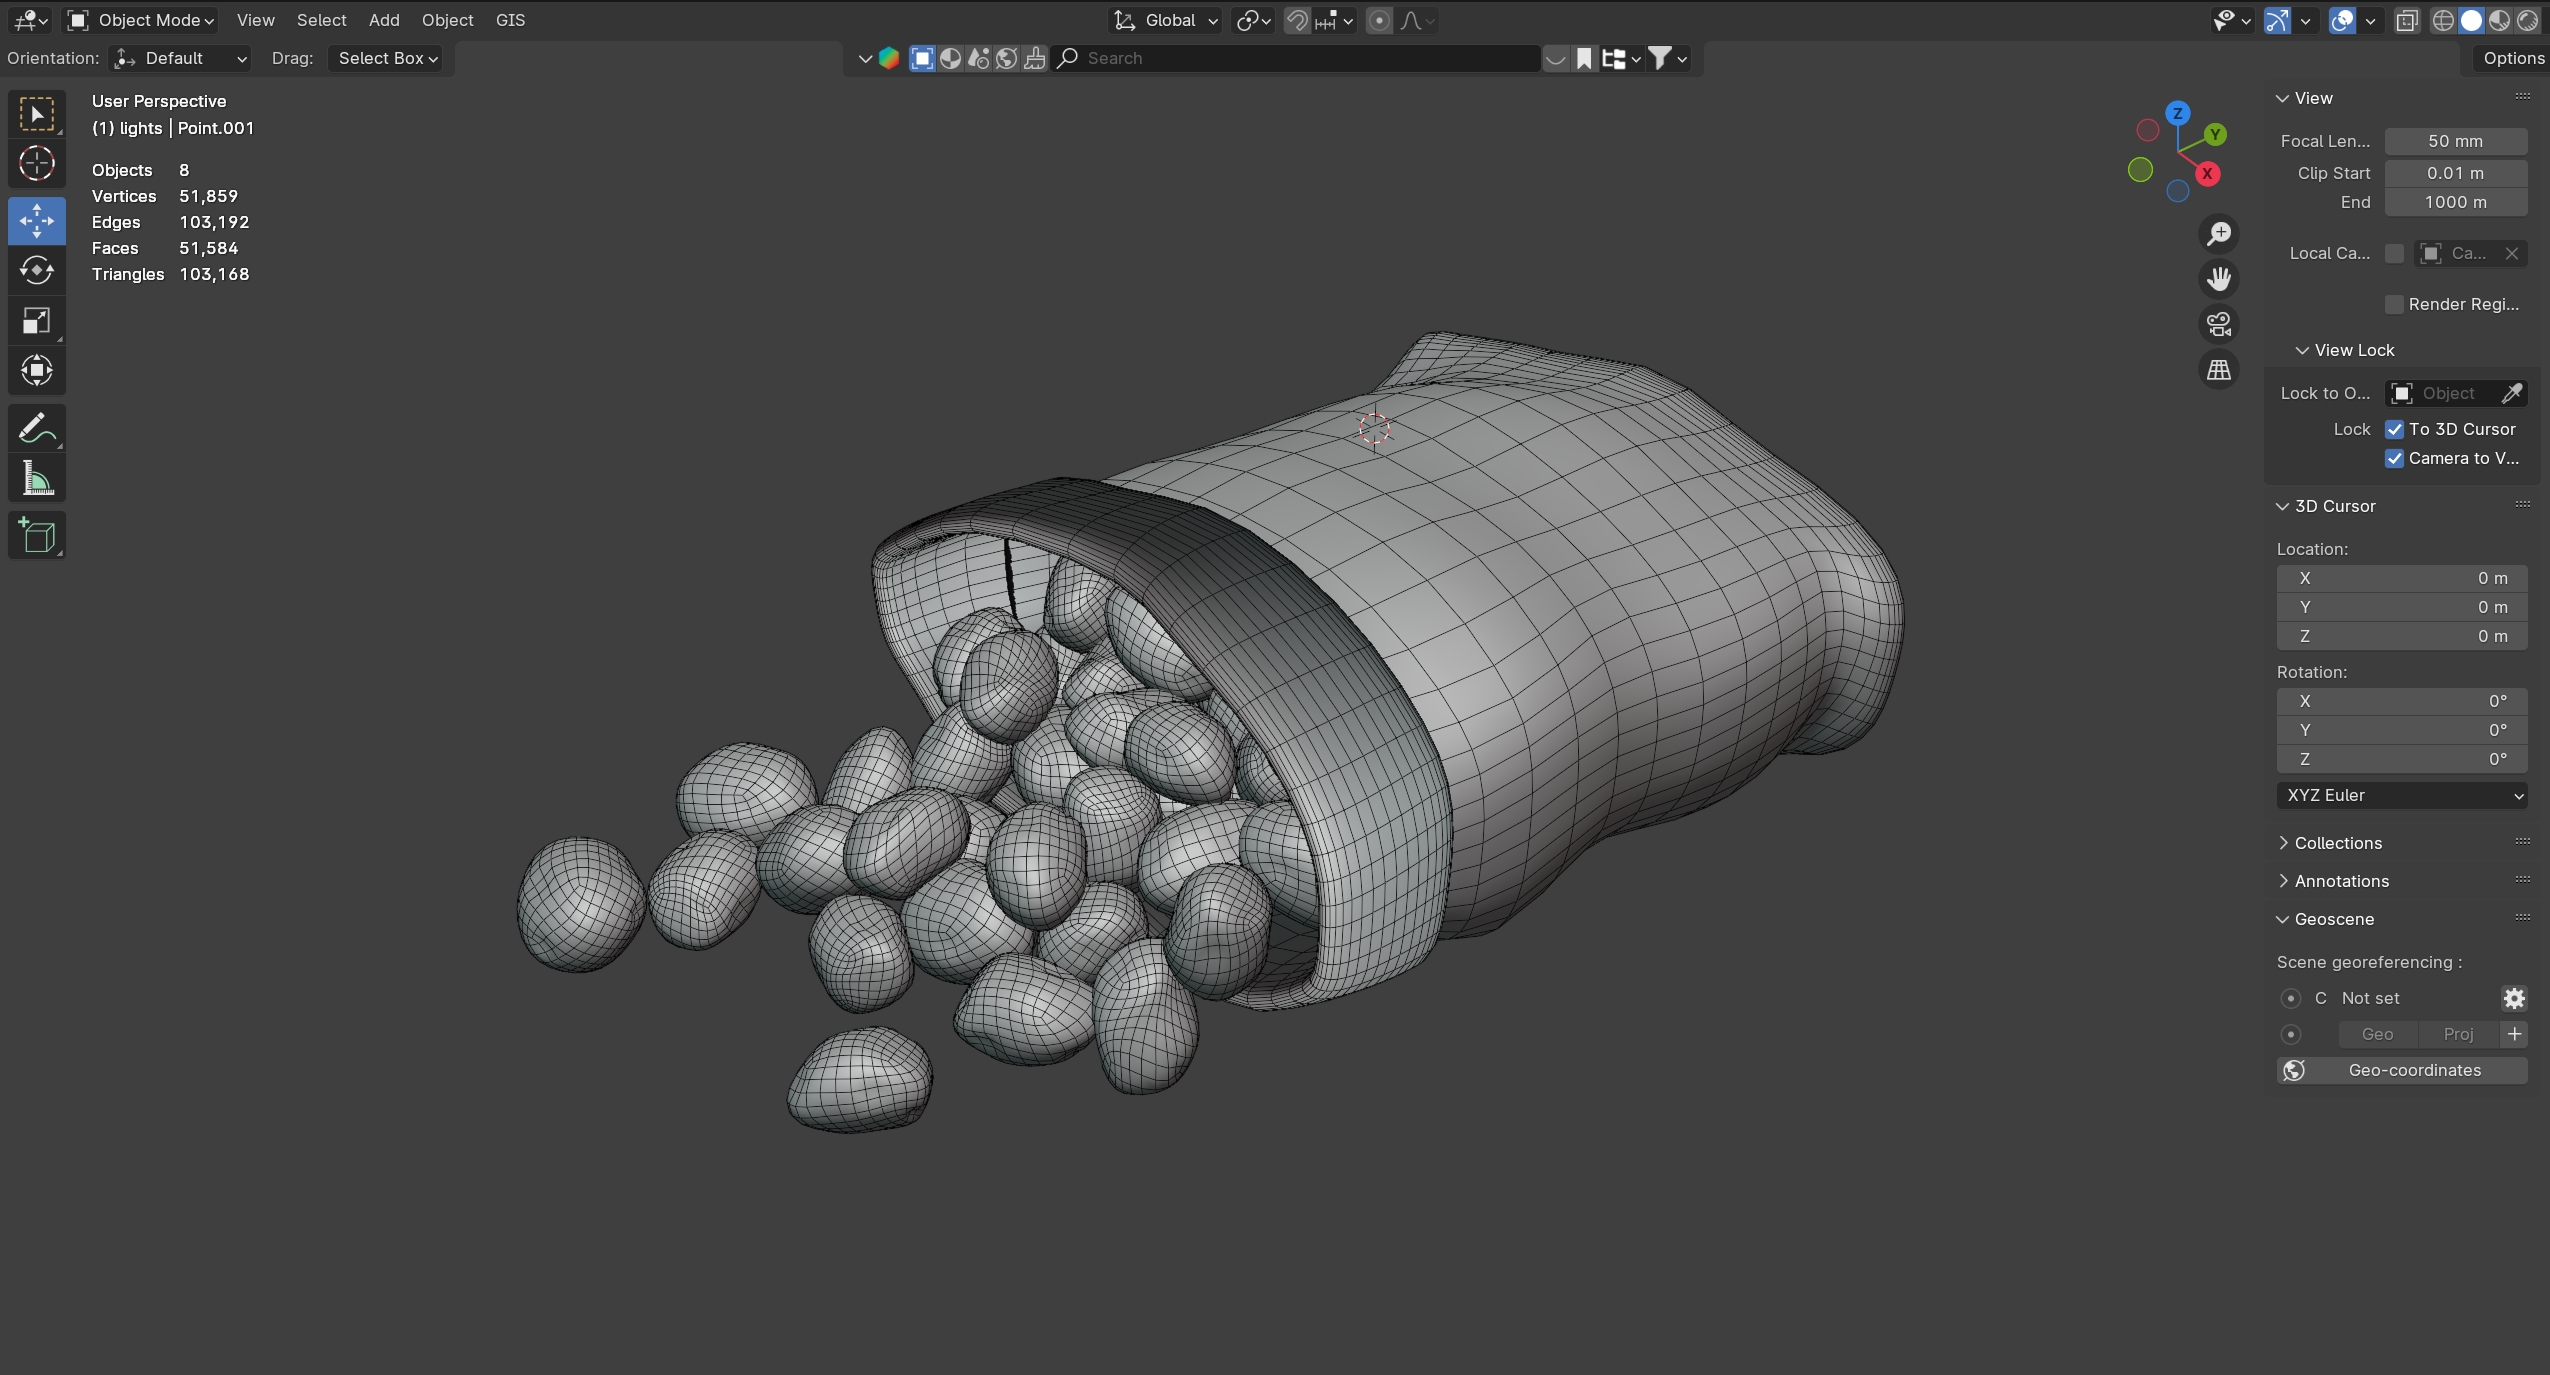Toggle camera view icon in viewport

coord(2219,324)
